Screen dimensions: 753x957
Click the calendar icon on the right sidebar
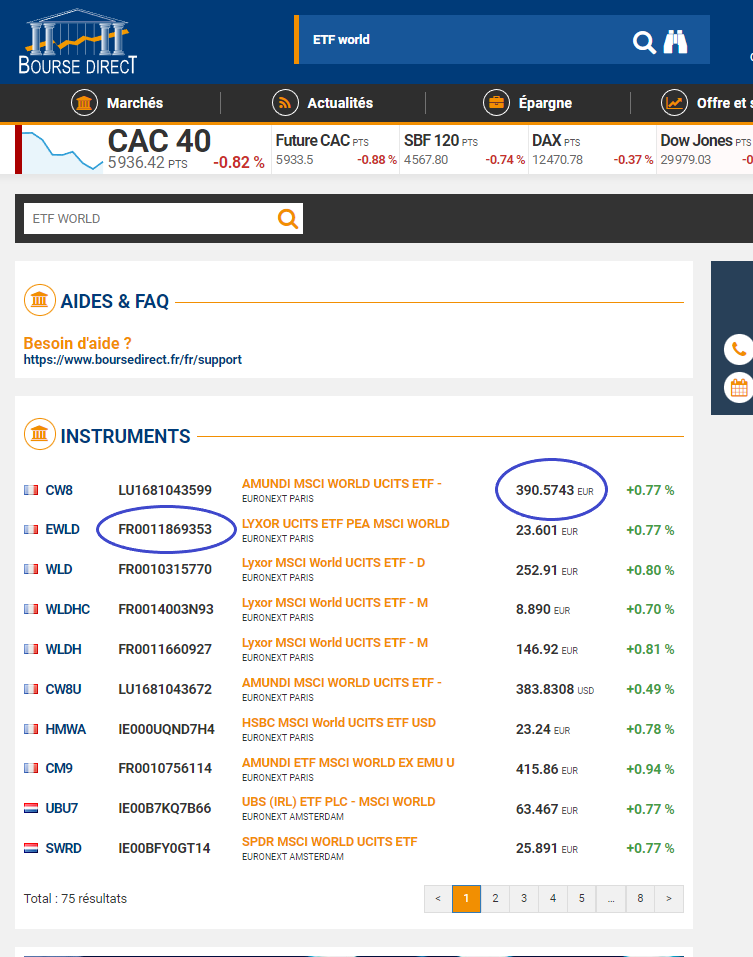(x=738, y=388)
